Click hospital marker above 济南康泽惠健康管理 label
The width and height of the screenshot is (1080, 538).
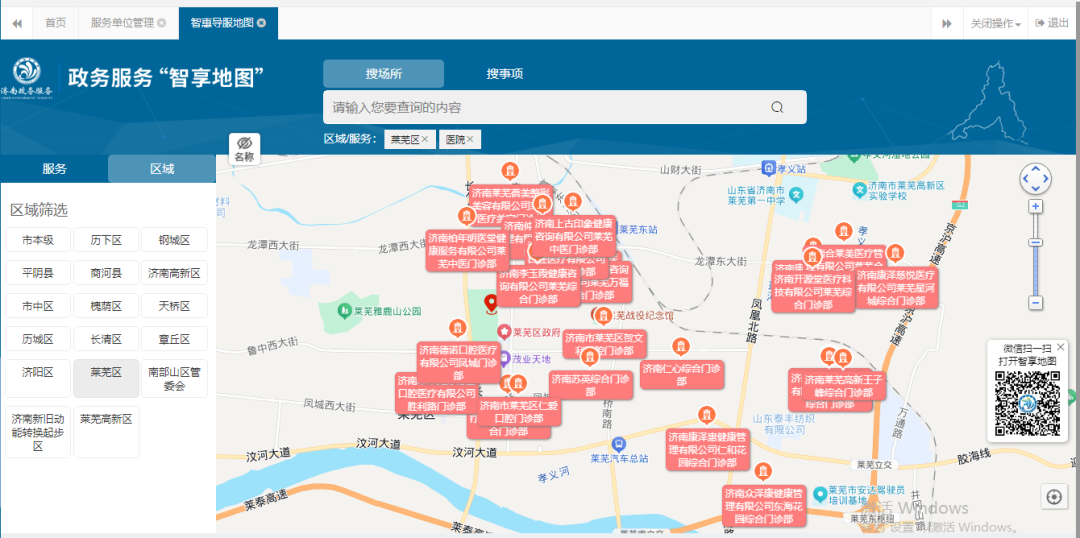coord(706,415)
